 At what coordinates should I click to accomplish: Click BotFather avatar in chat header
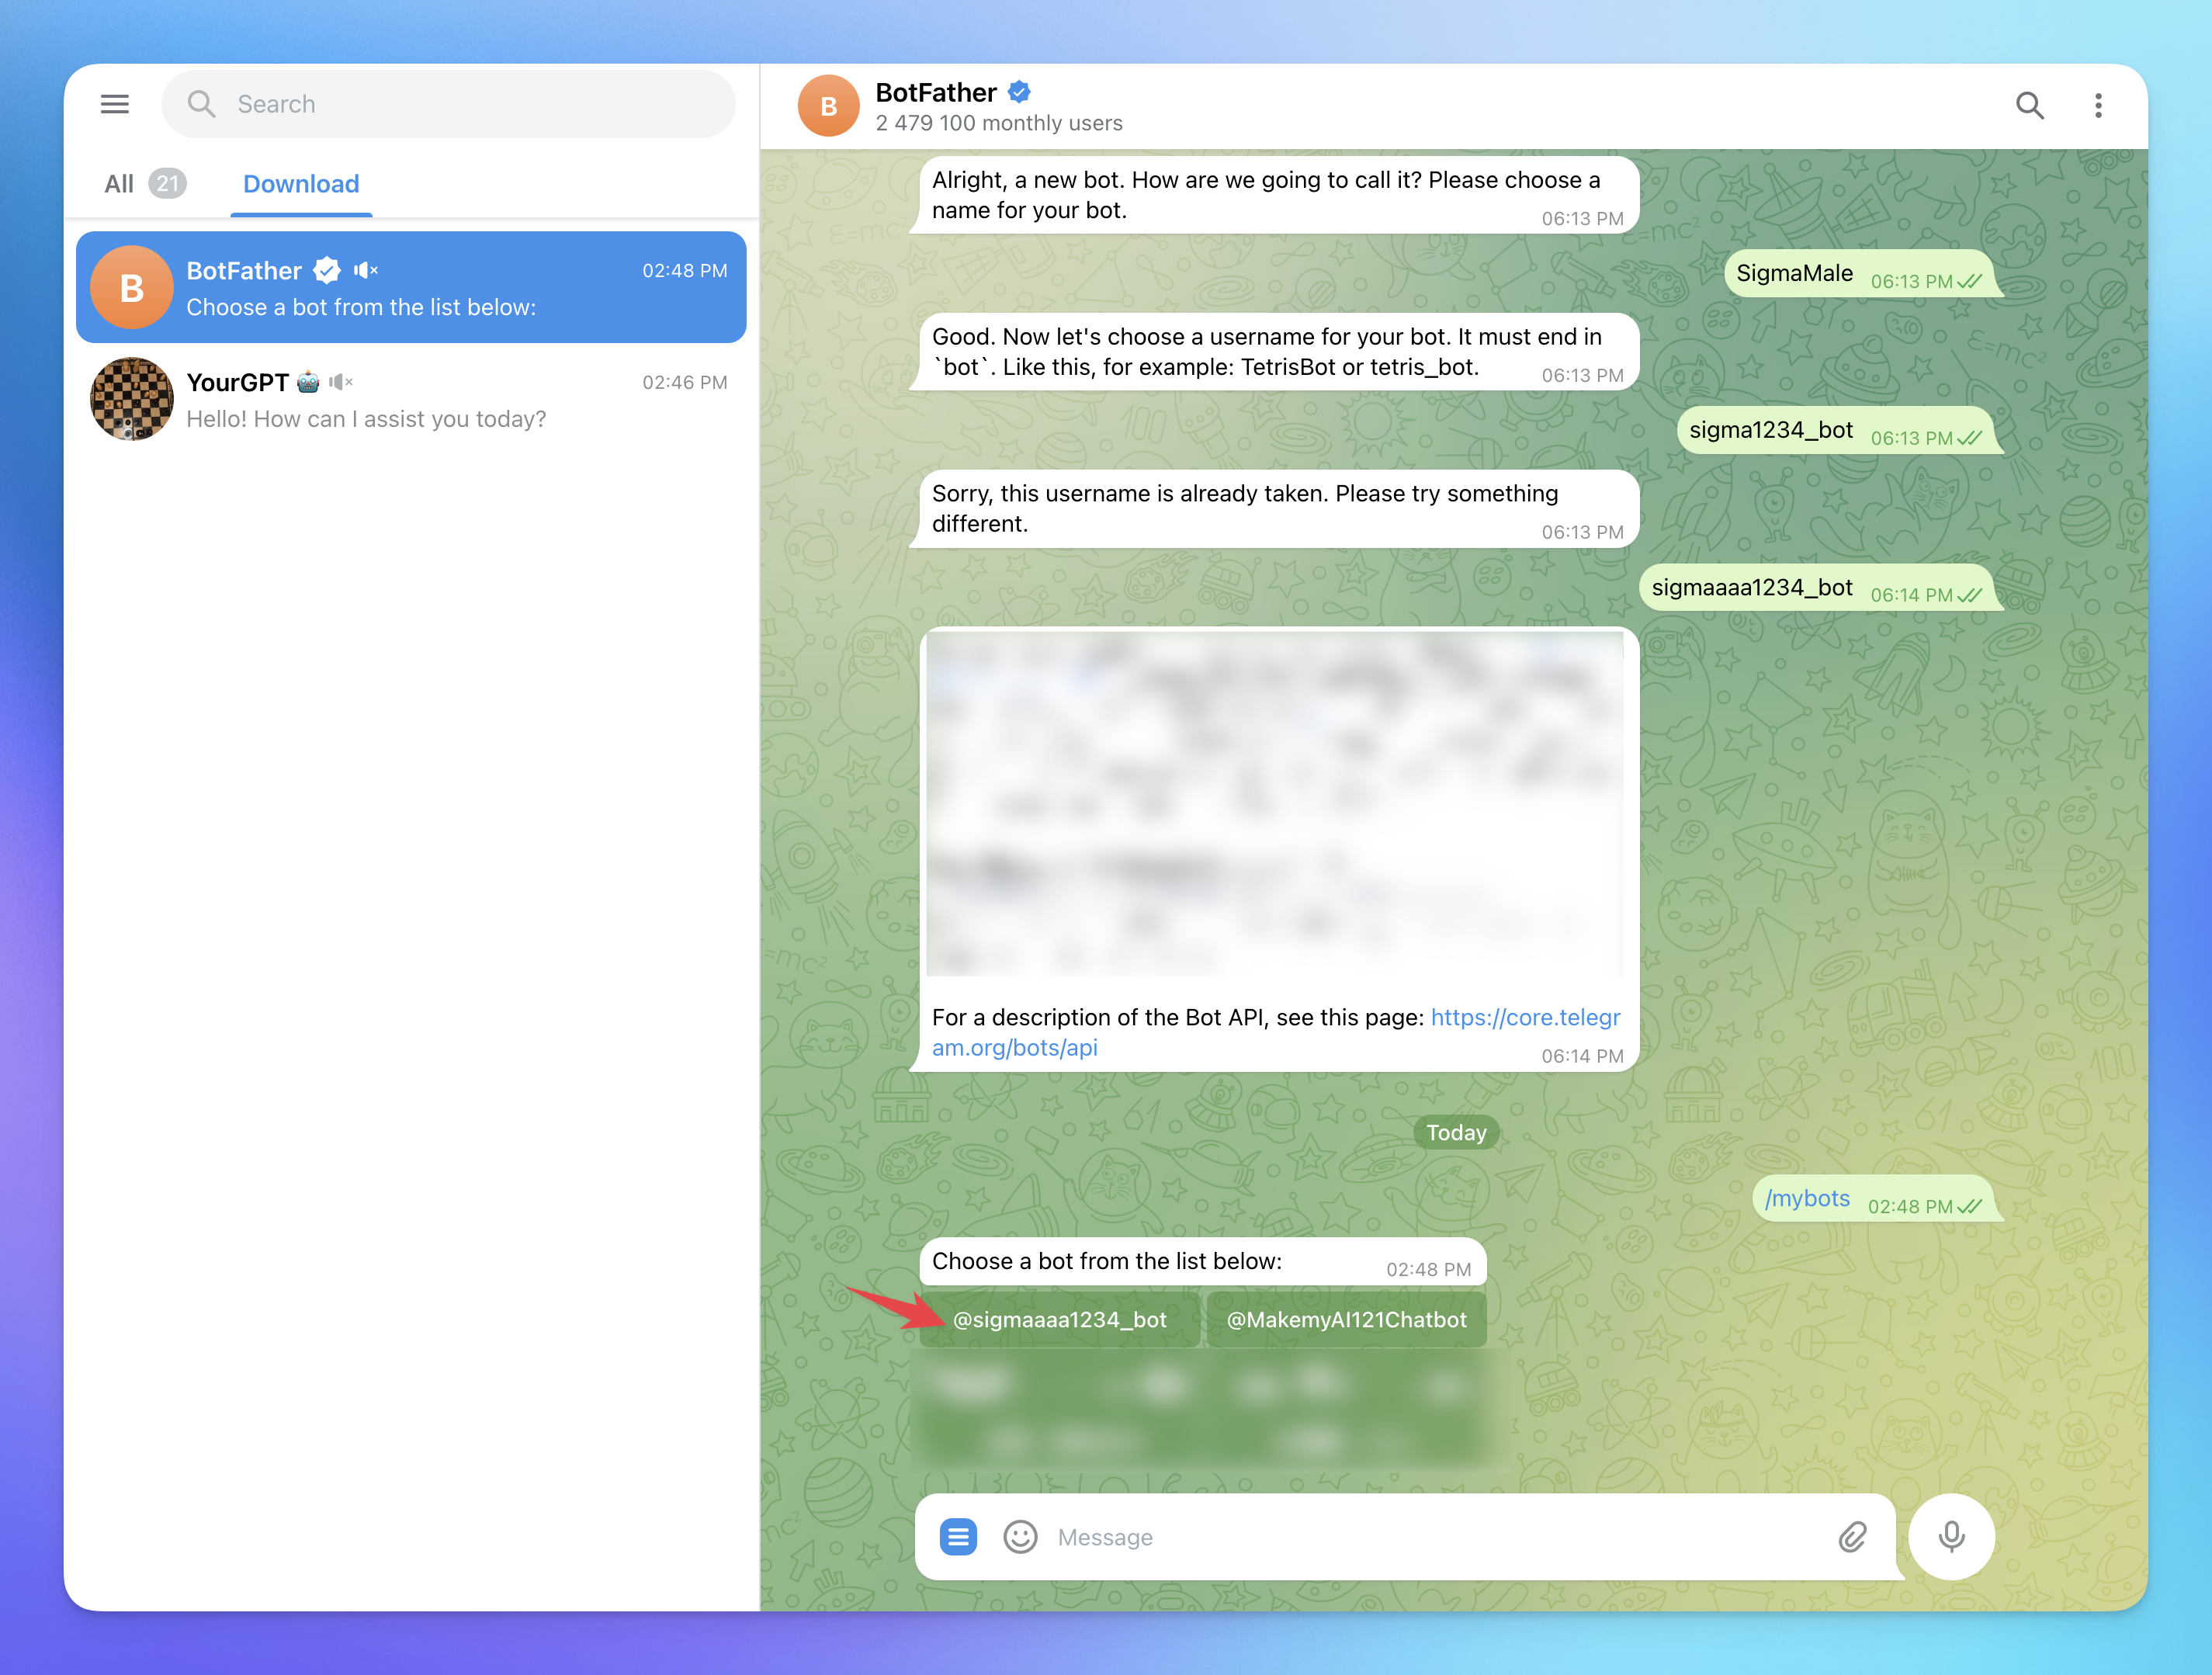[x=828, y=106]
